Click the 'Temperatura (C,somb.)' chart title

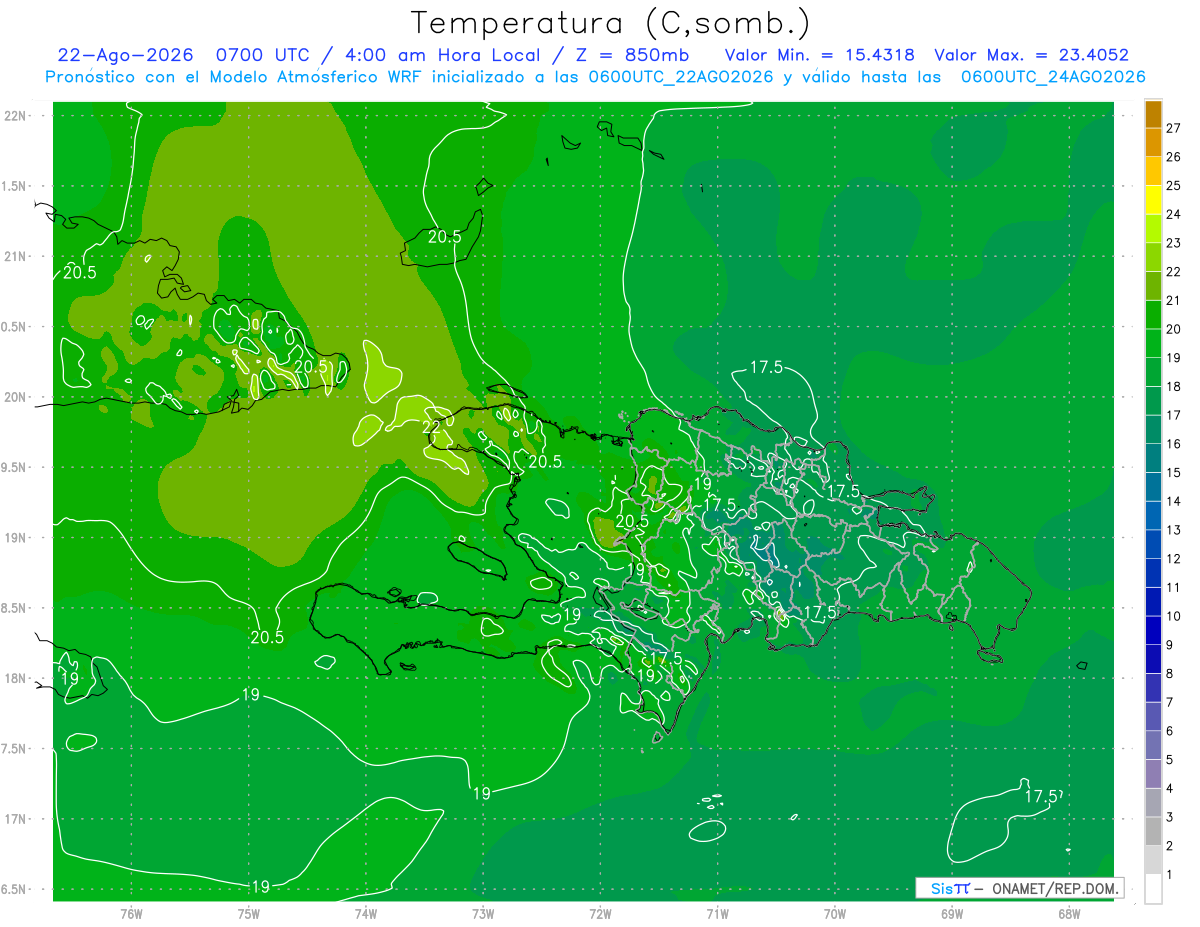[x=610, y=23]
